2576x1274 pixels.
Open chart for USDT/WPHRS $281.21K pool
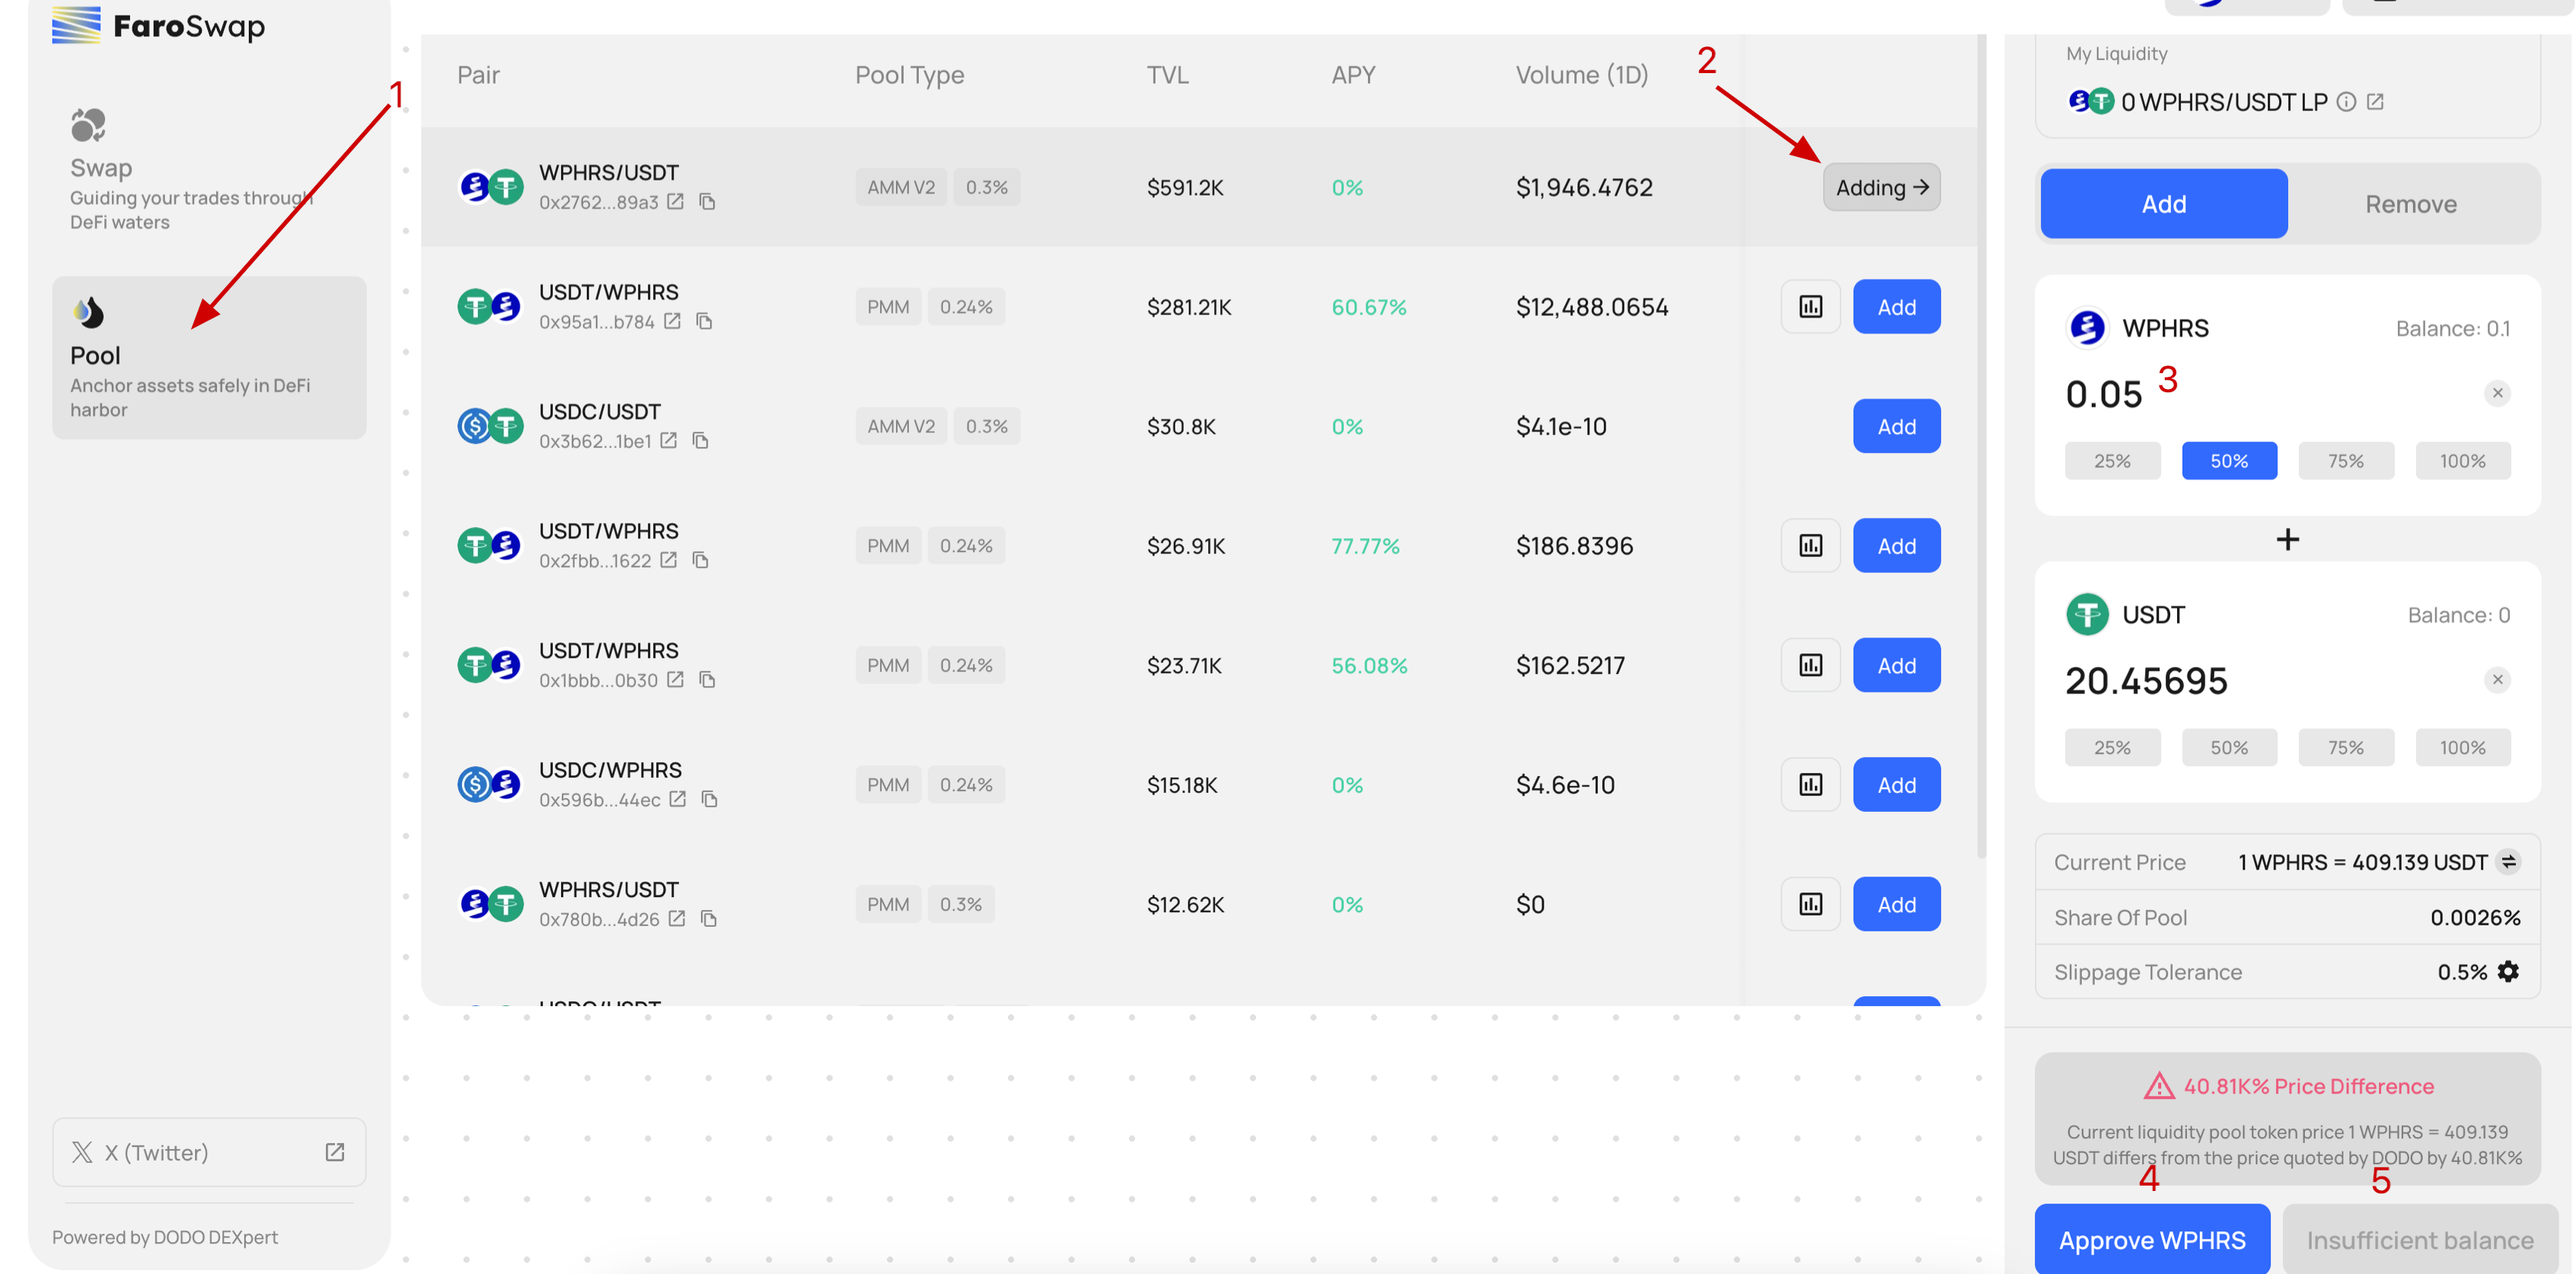click(x=1810, y=307)
